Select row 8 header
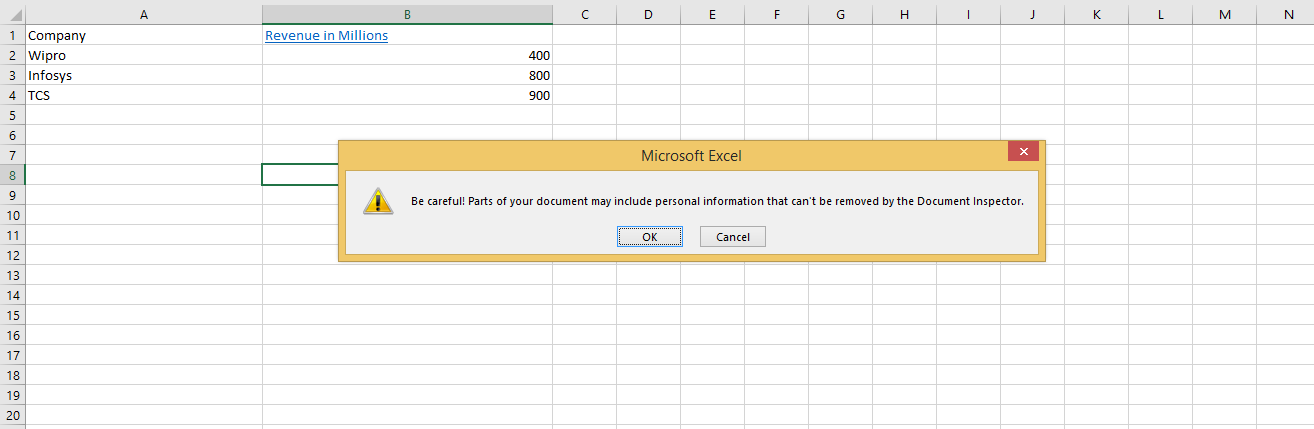Screen dimensions: 1314x429 [12, 175]
